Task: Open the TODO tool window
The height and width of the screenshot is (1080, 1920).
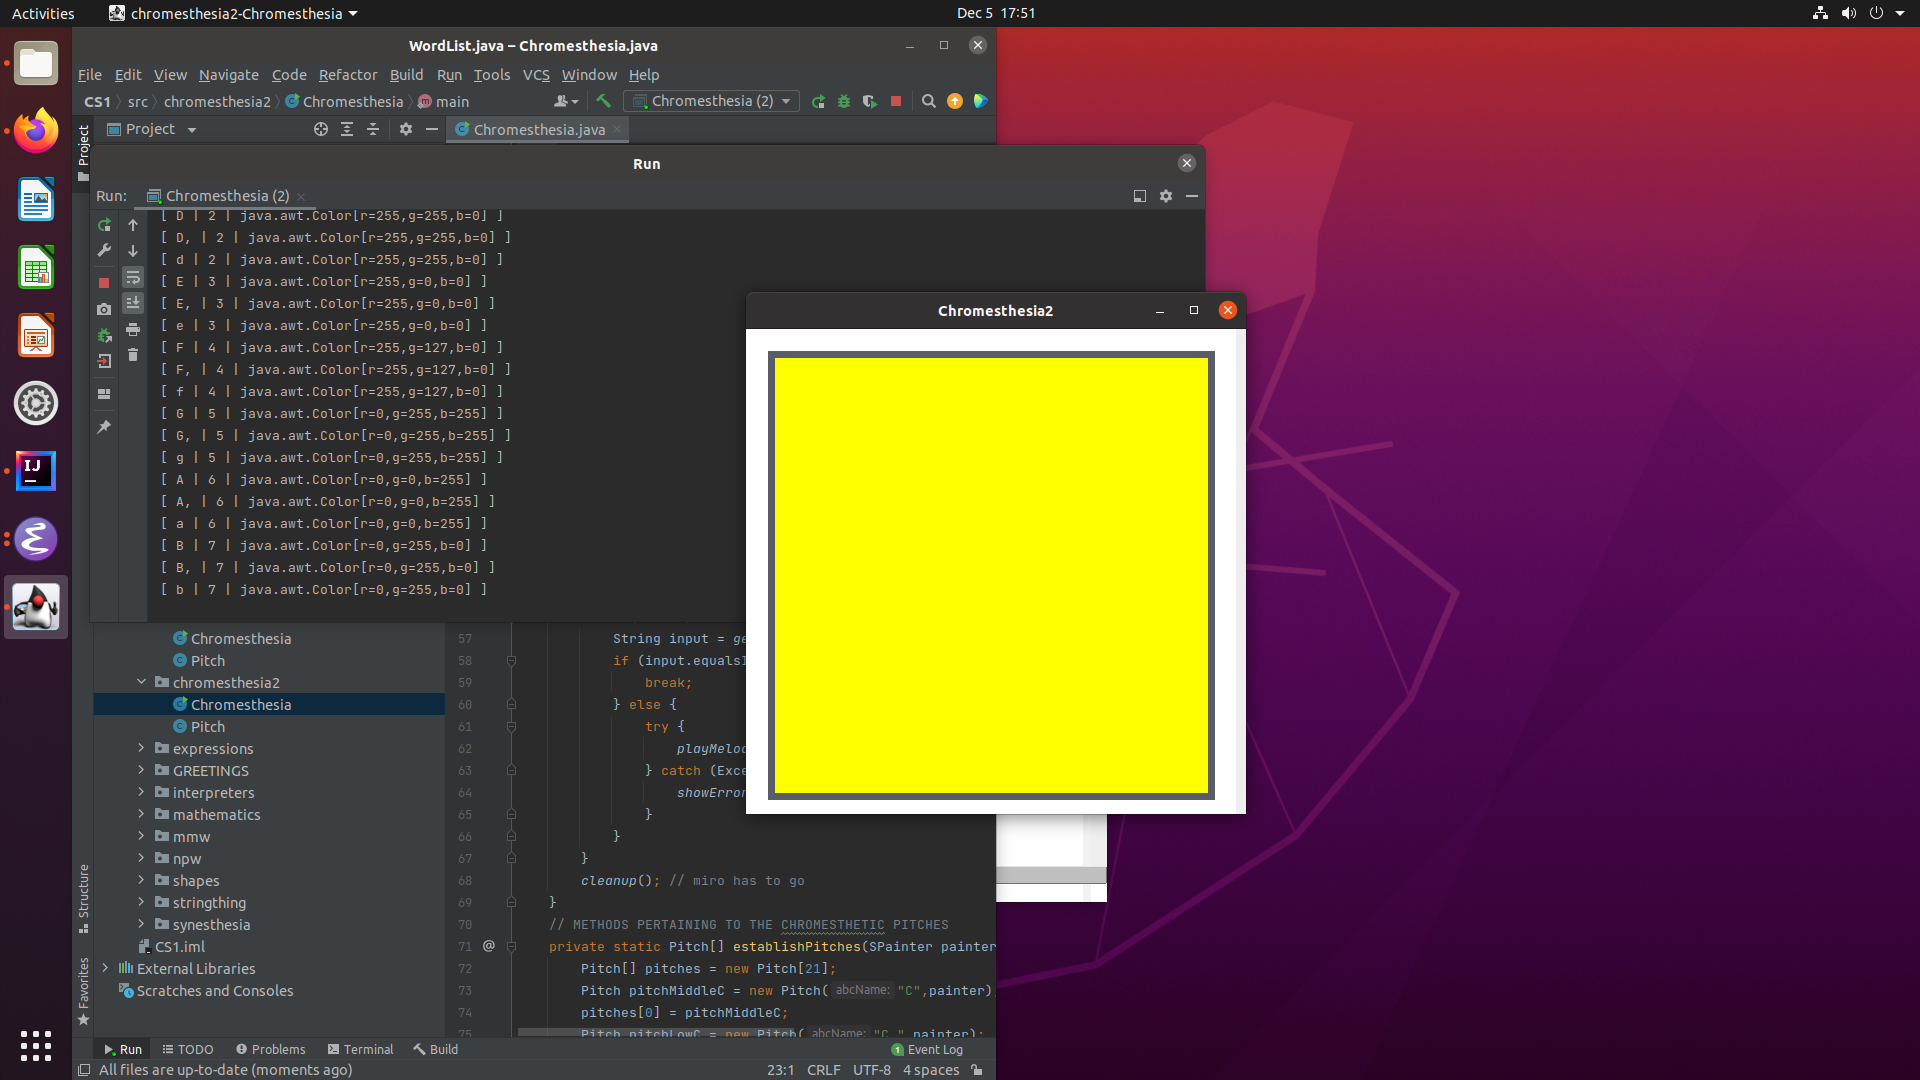Action: point(188,1049)
